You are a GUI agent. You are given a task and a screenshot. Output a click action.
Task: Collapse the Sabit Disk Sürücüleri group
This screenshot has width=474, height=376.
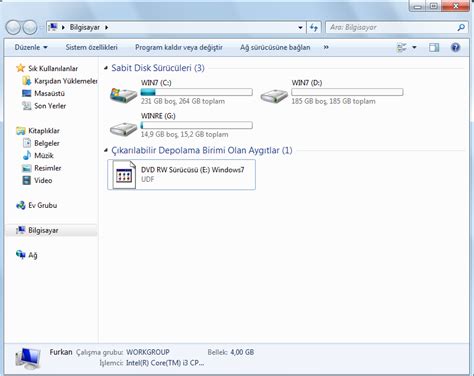(106, 68)
